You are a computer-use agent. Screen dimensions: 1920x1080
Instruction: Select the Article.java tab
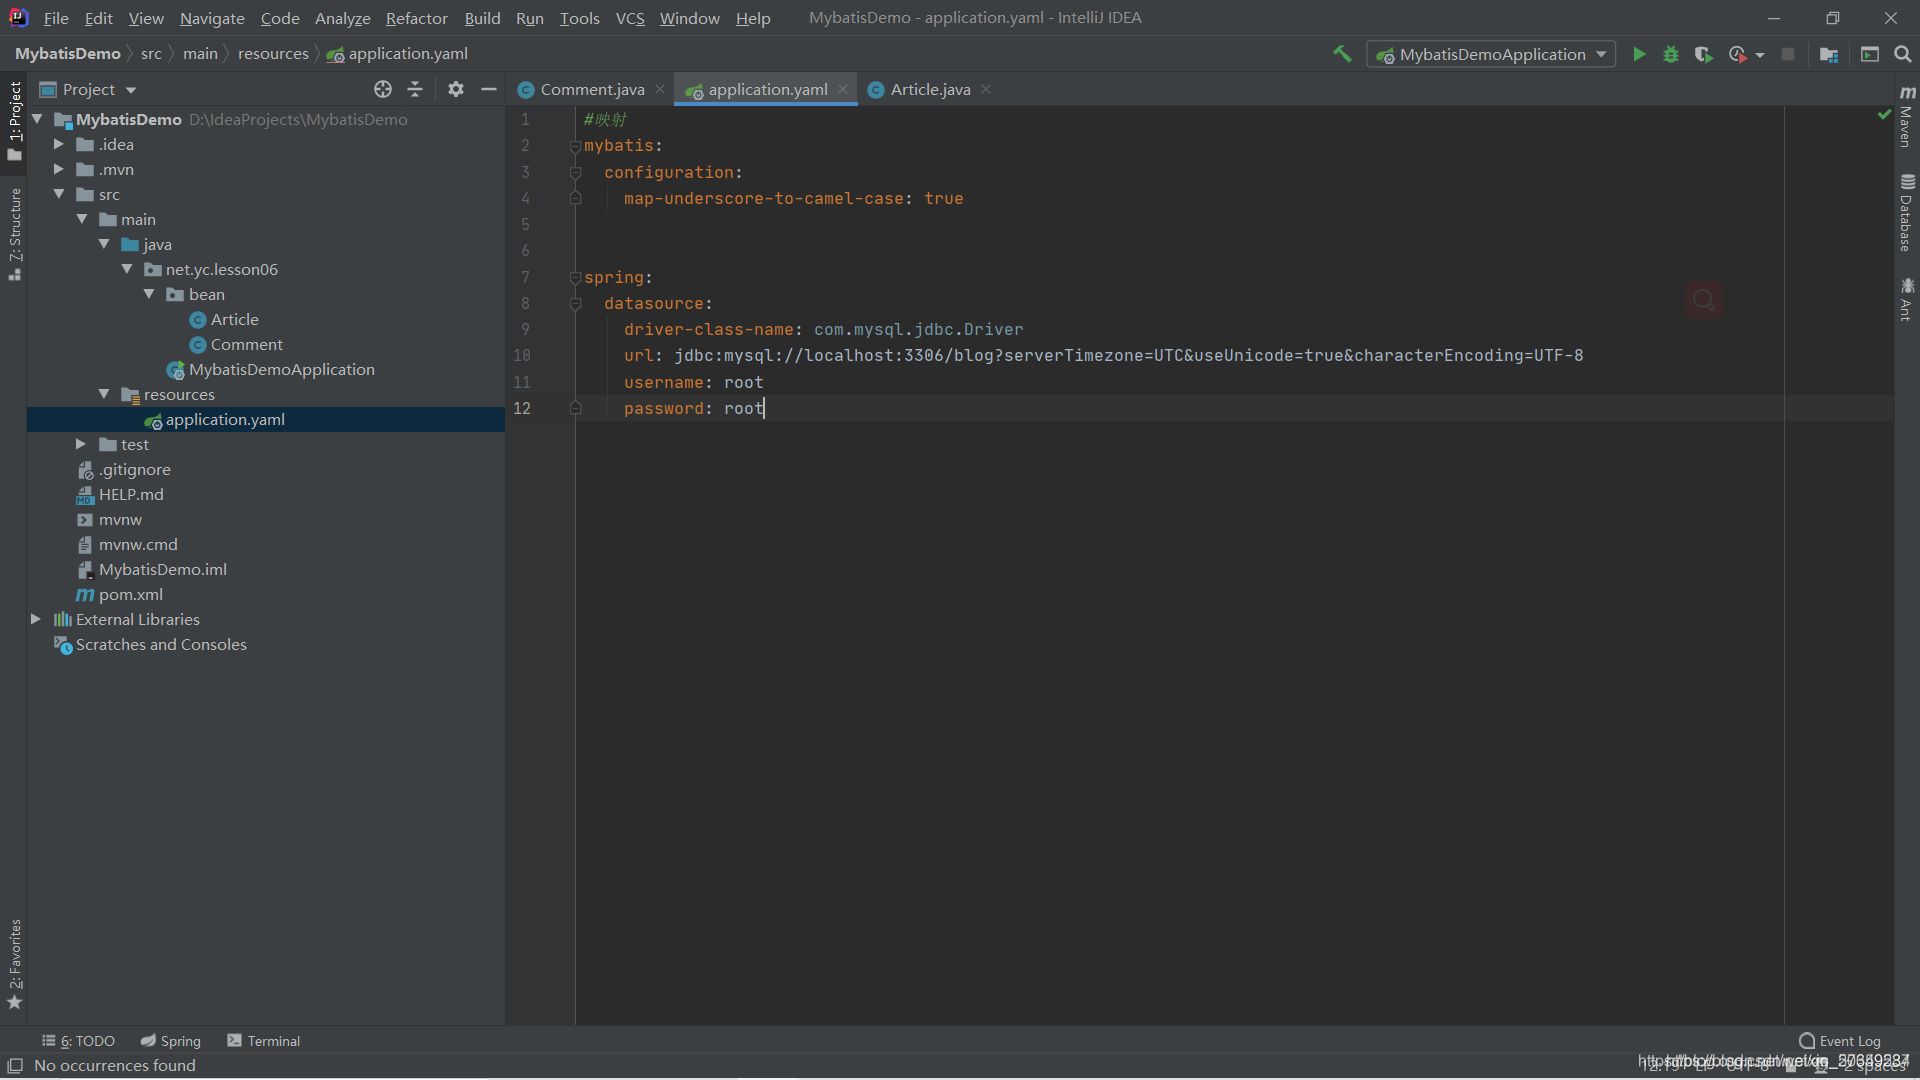pyautogui.click(x=931, y=88)
